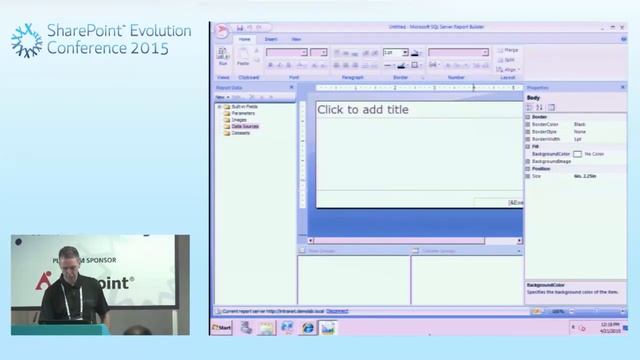Toggle align left in Paragraph group
640x360 pixels.
(337, 65)
